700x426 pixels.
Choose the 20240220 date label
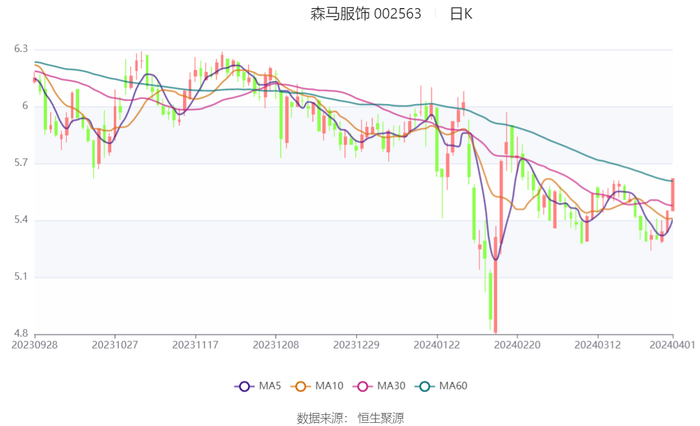[x=517, y=344]
